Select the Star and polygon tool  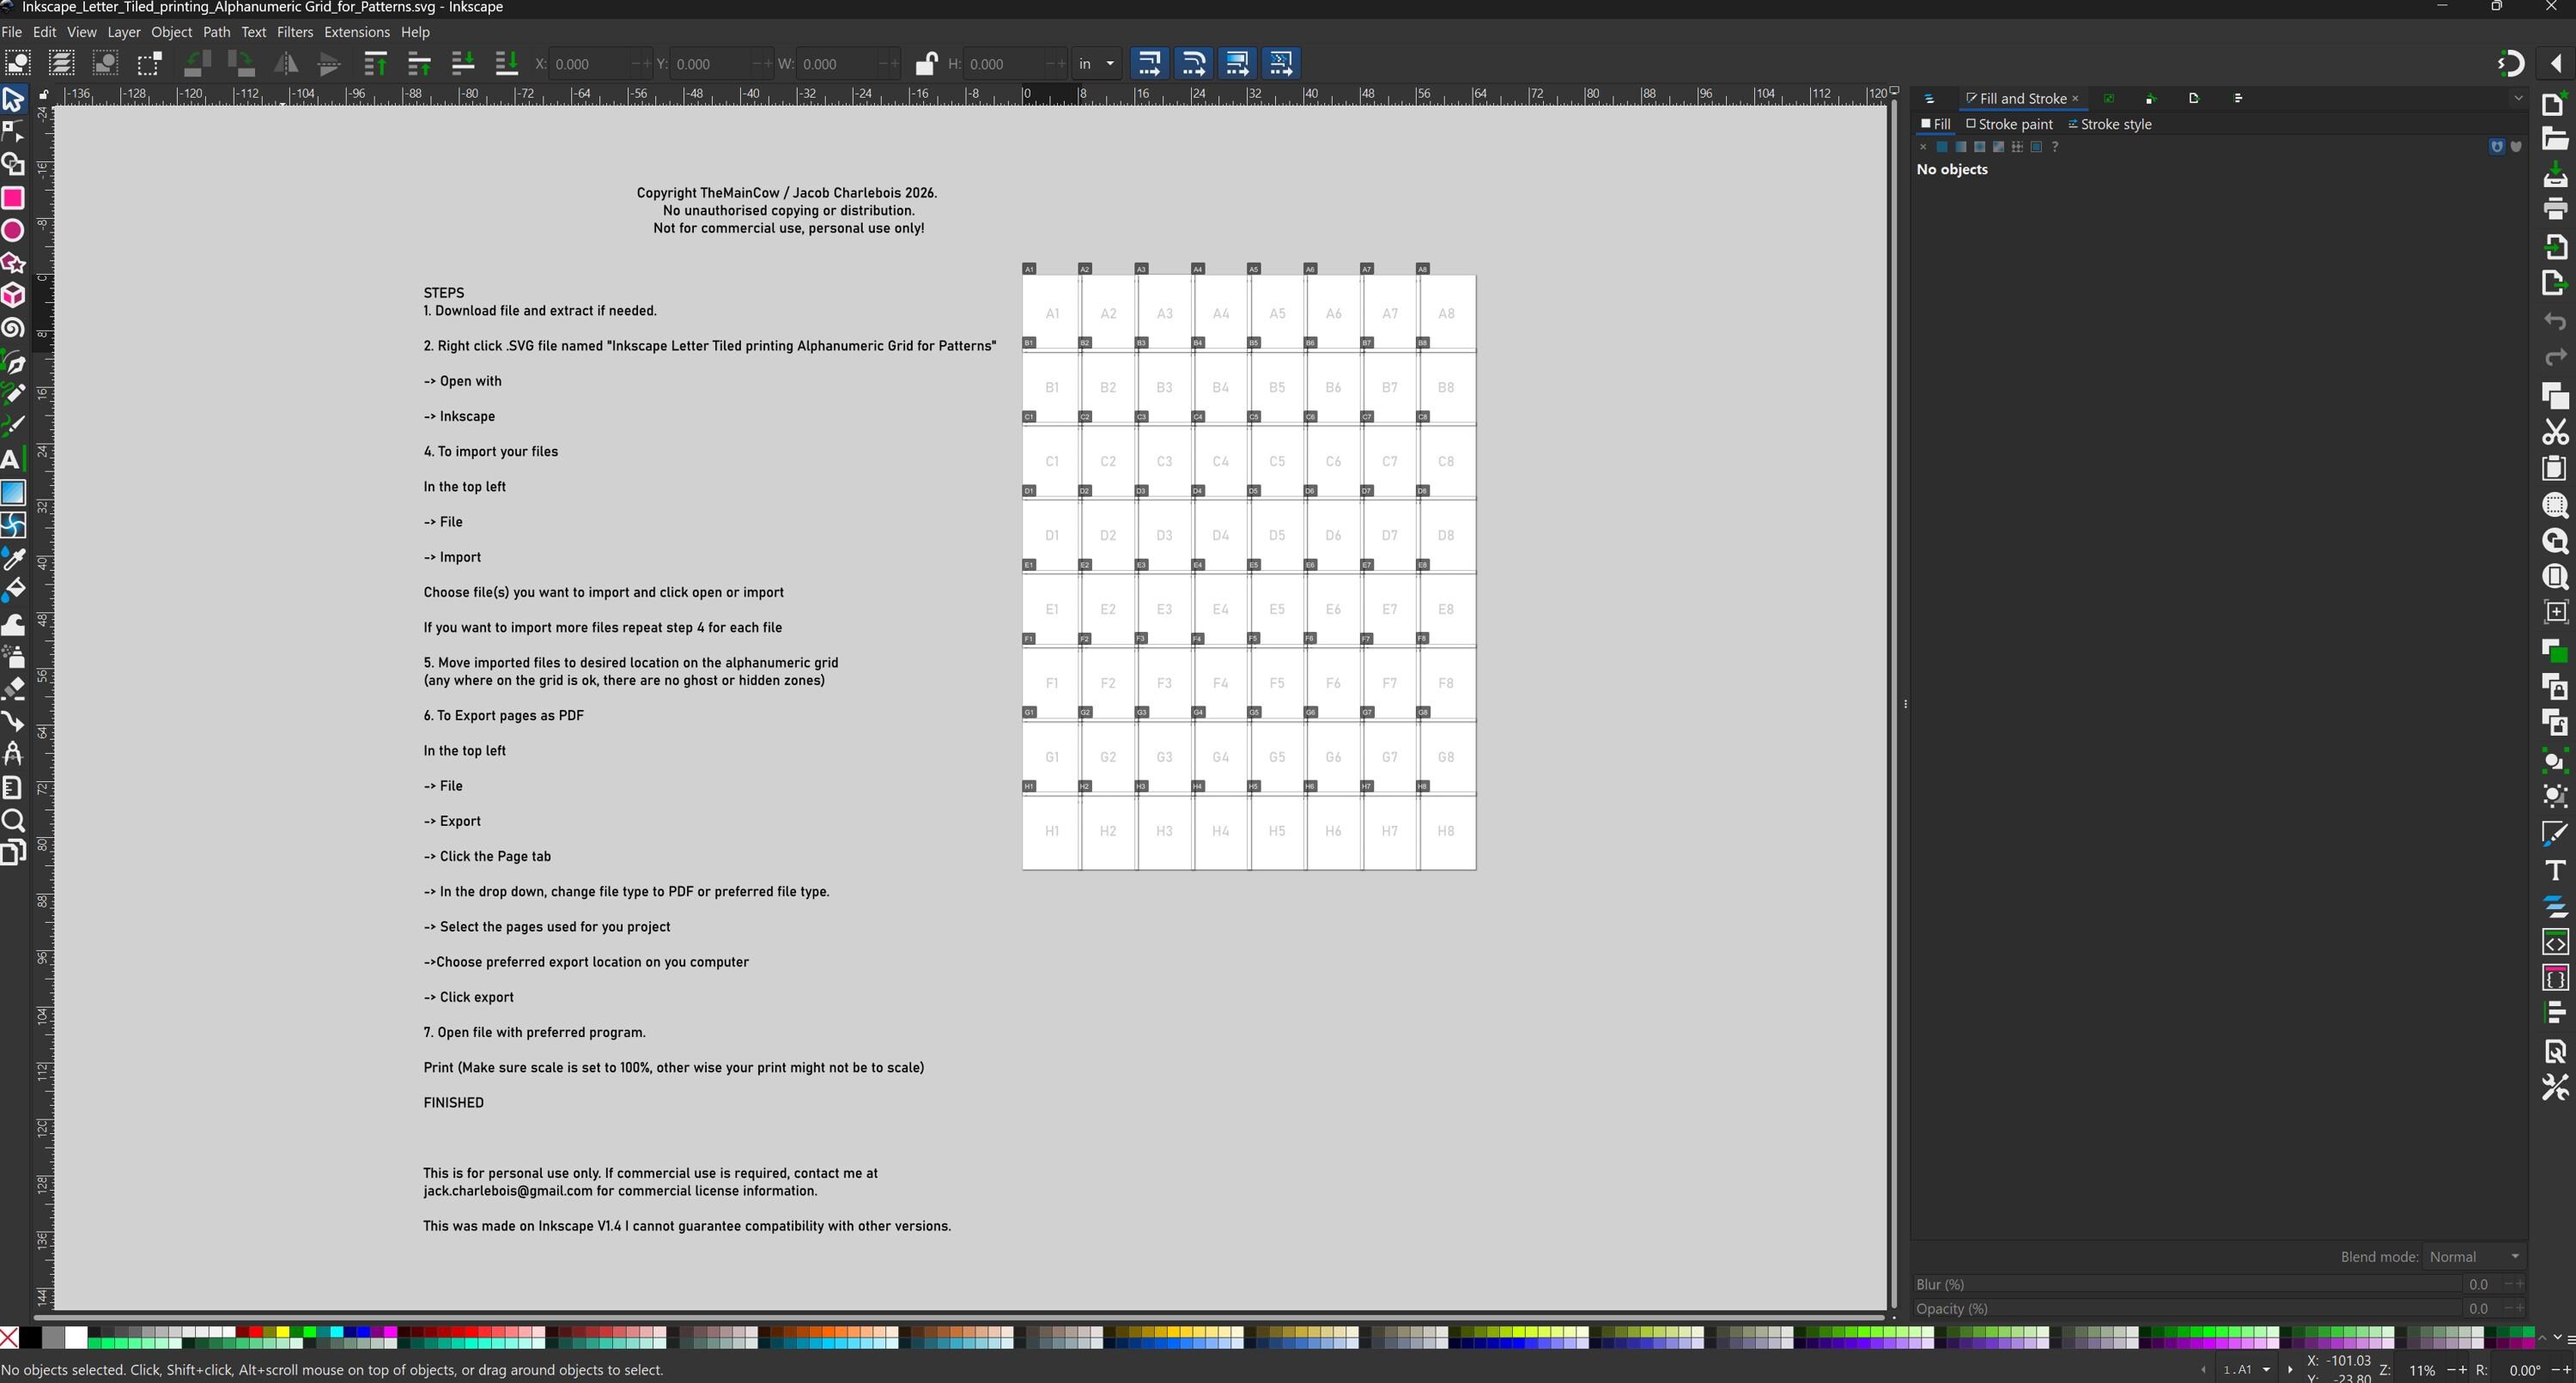tap(13, 263)
